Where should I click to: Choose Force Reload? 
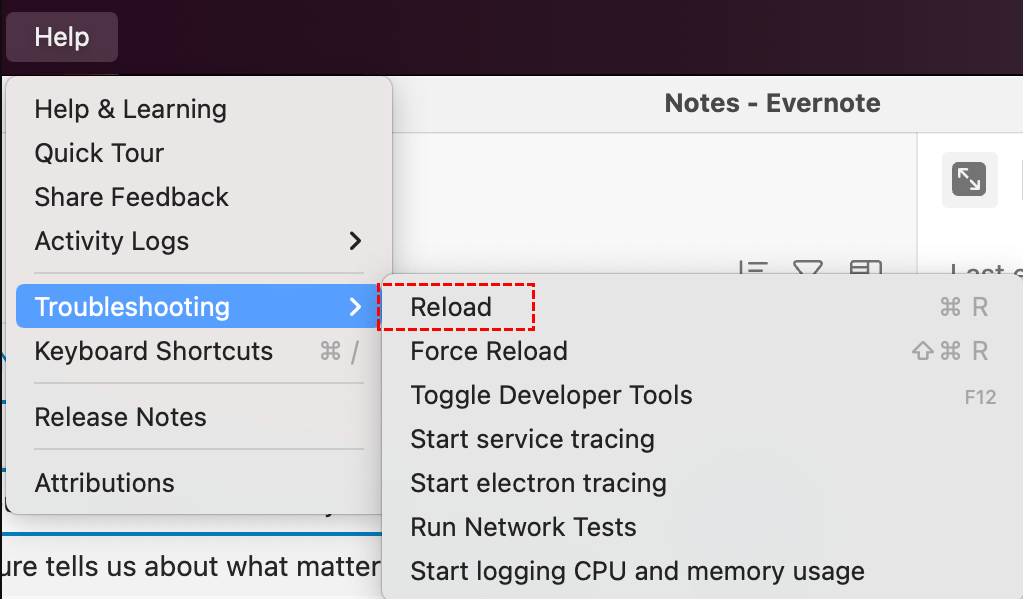pyautogui.click(x=489, y=351)
